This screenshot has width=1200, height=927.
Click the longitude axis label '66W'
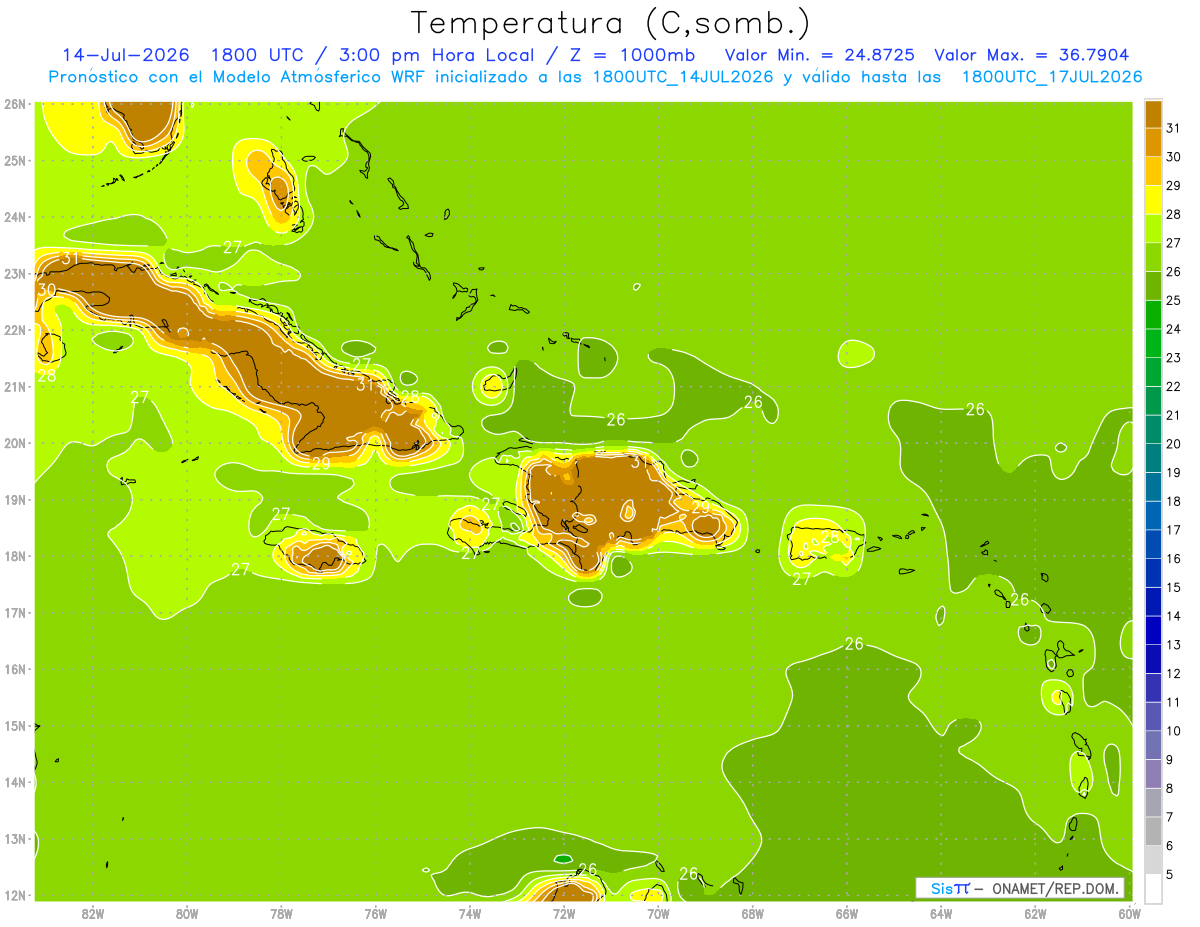(847, 913)
